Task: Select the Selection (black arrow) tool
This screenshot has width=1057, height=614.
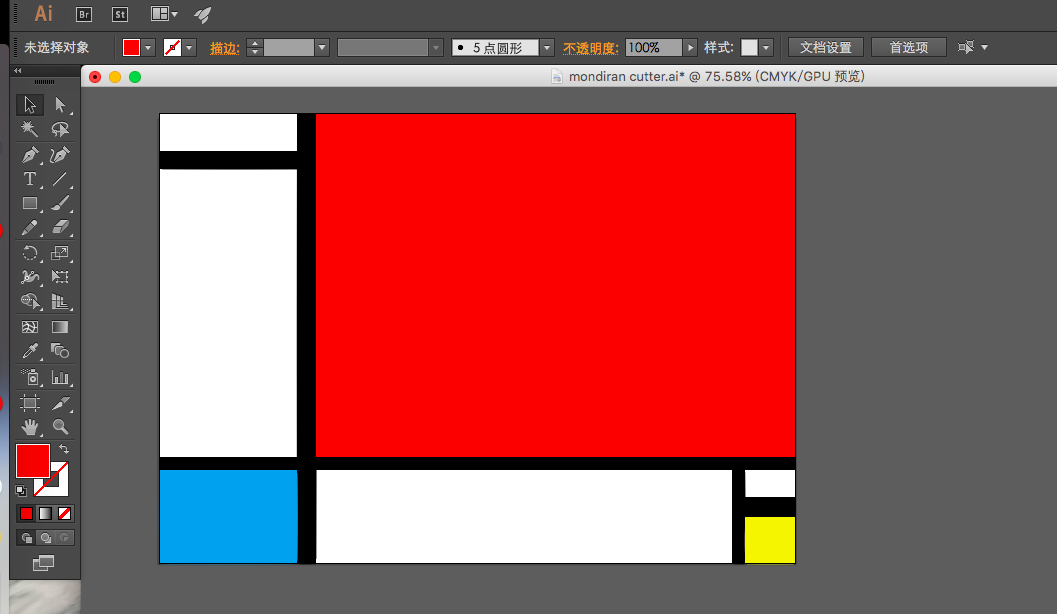Action: click(30, 104)
